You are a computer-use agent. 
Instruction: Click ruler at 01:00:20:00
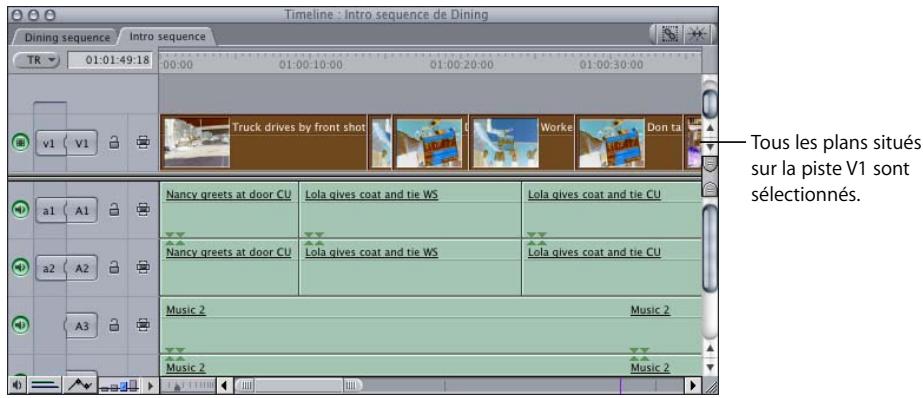click(x=462, y=64)
